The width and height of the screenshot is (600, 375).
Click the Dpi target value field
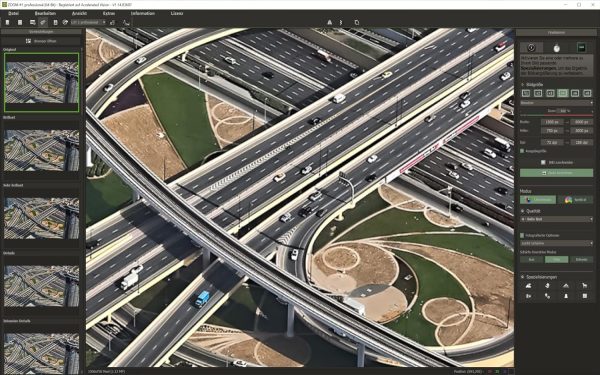(582, 142)
